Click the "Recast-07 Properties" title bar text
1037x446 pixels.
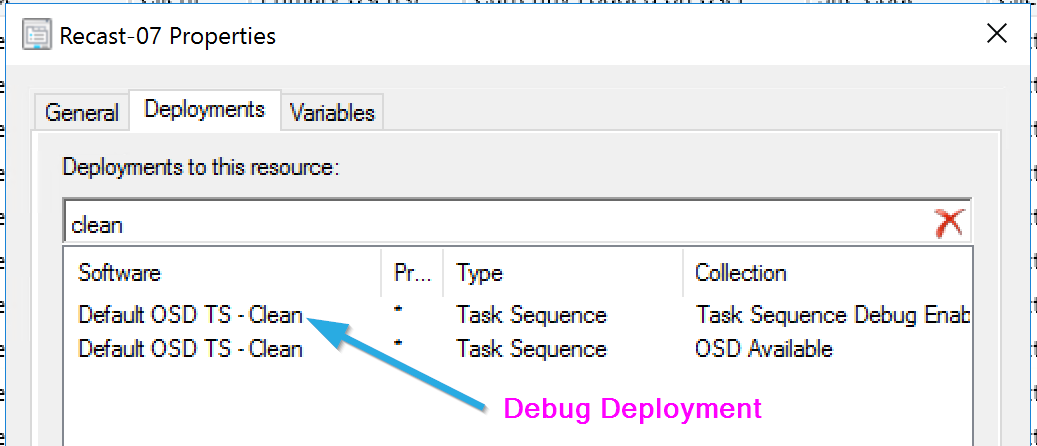coord(168,37)
